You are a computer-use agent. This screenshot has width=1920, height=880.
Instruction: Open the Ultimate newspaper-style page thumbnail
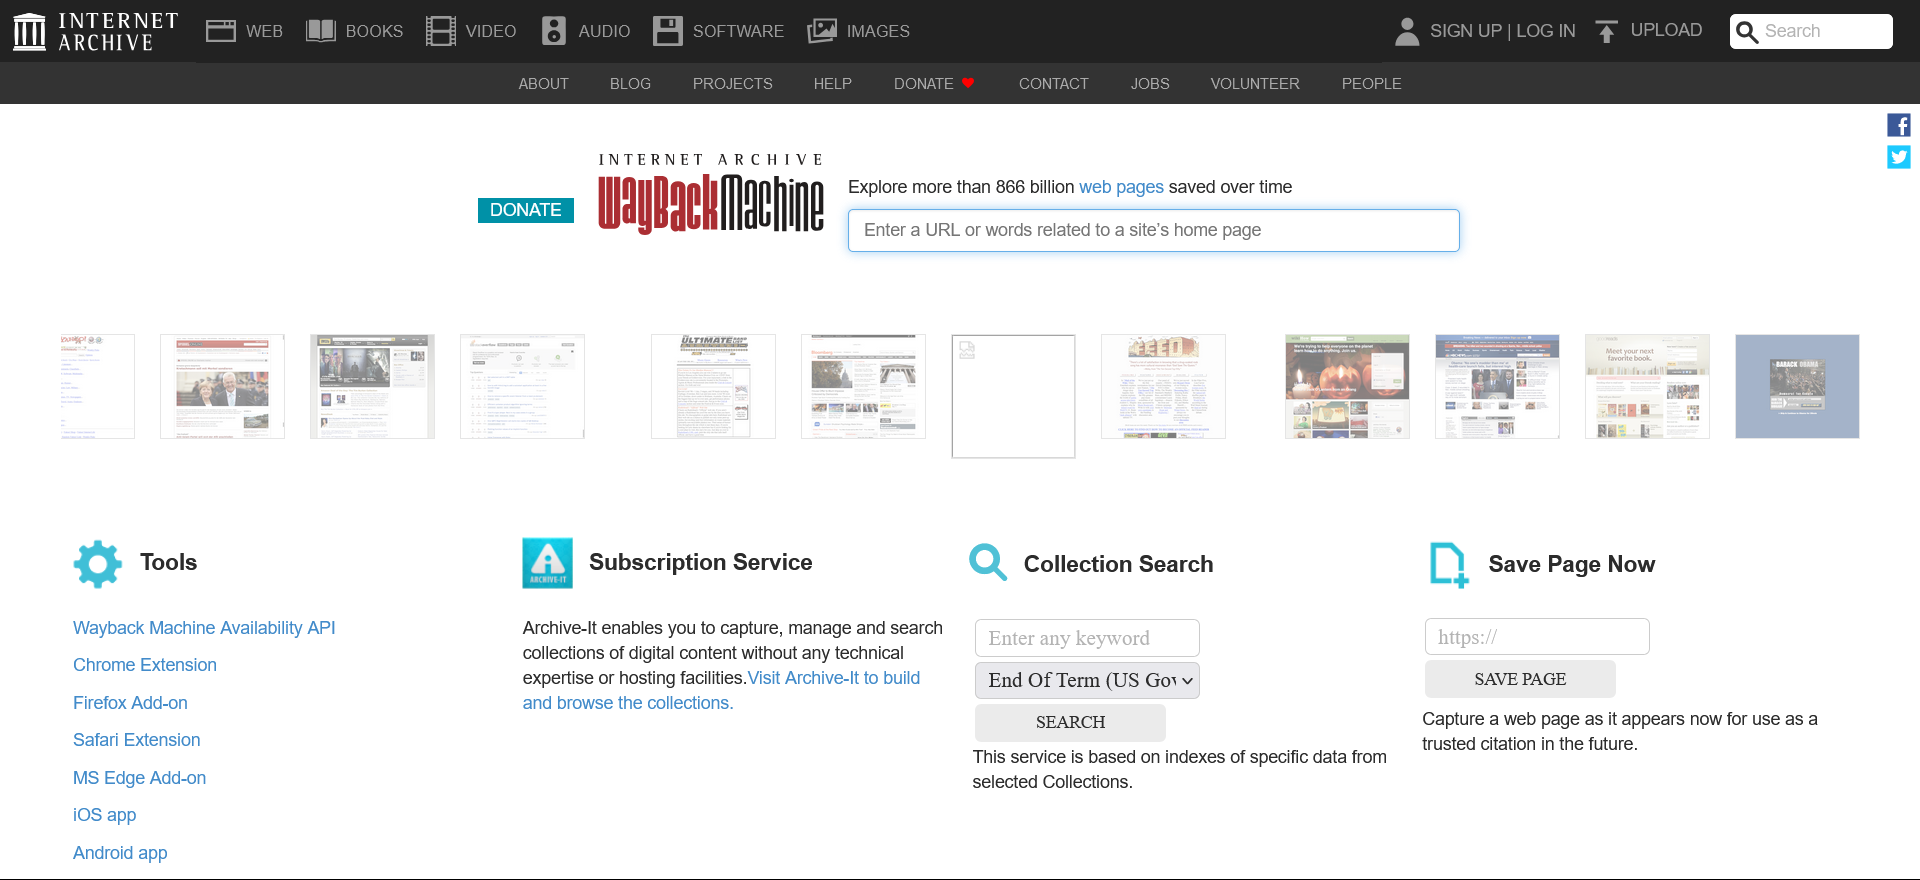pyautogui.click(x=713, y=386)
